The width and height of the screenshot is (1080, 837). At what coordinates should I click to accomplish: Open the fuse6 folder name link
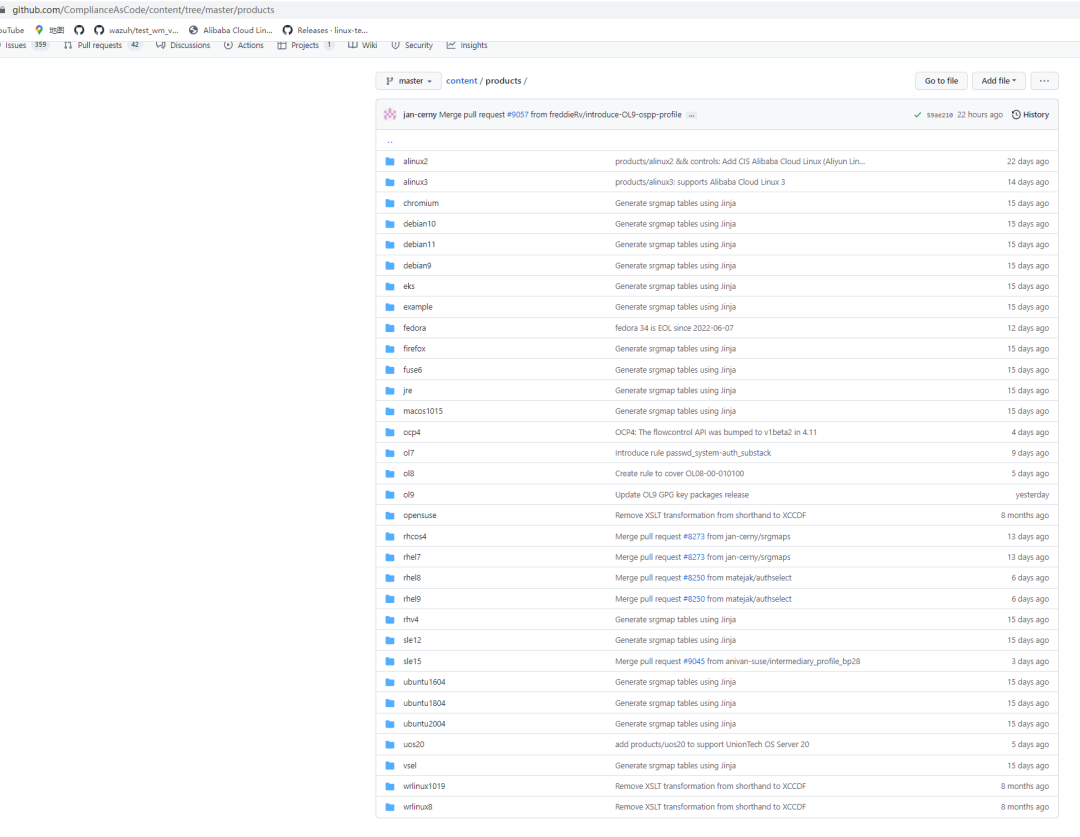click(x=413, y=370)
